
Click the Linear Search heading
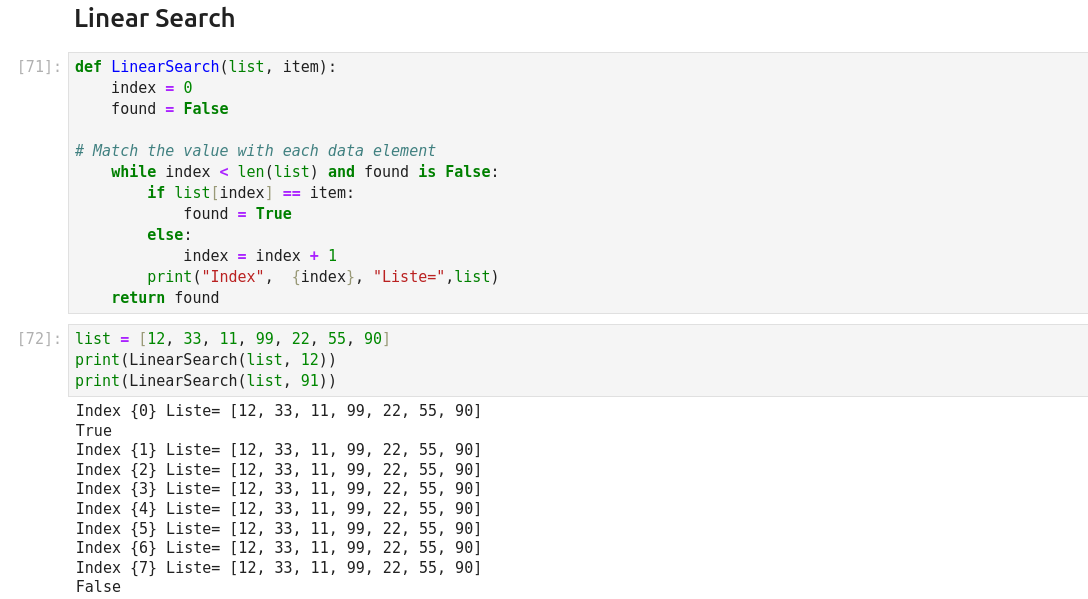[x=154, y=18]
